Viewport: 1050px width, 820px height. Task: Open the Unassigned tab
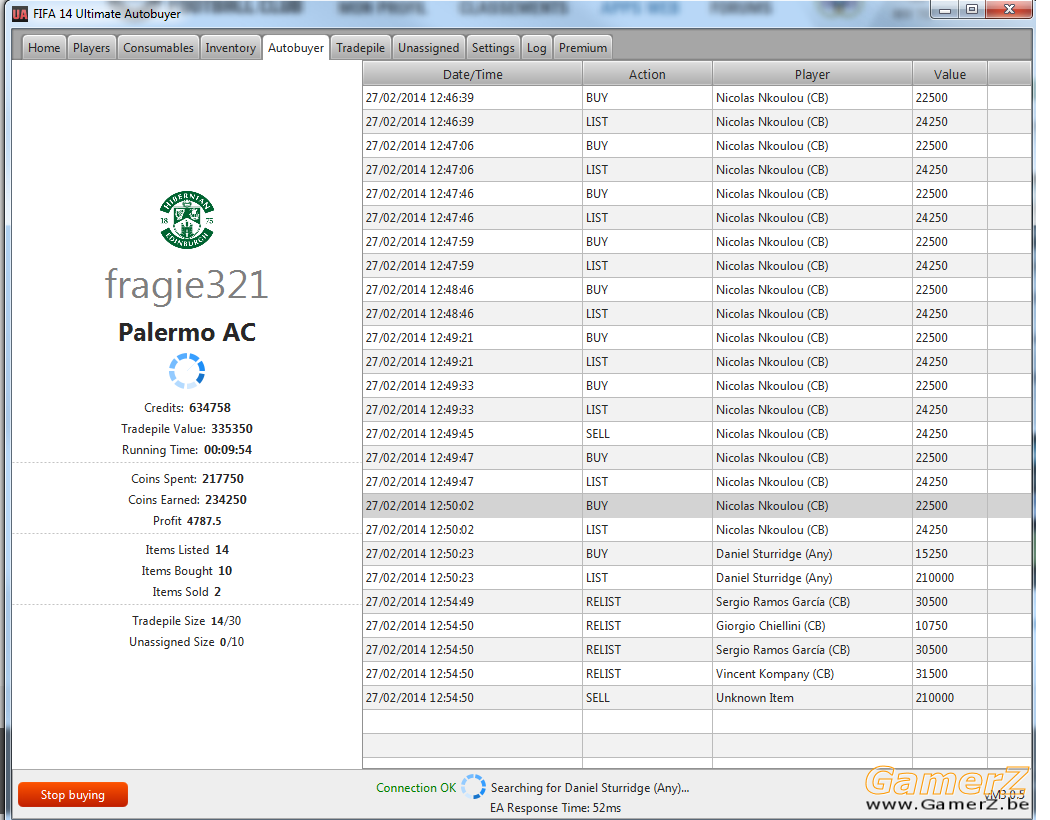429,48
